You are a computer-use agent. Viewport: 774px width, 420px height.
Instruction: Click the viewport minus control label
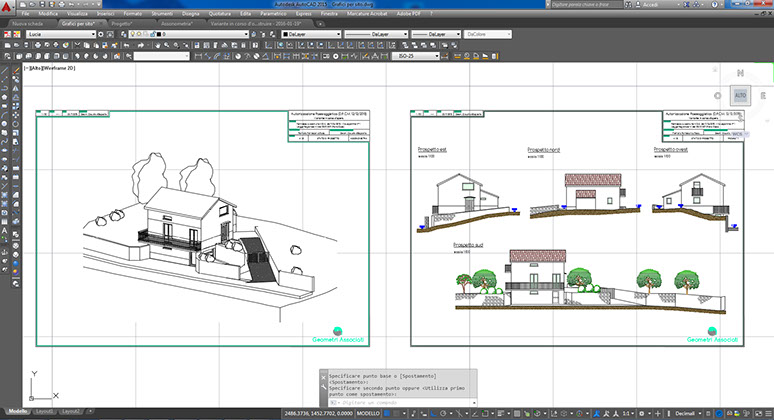pyautogui.click(x=24, y=69)
